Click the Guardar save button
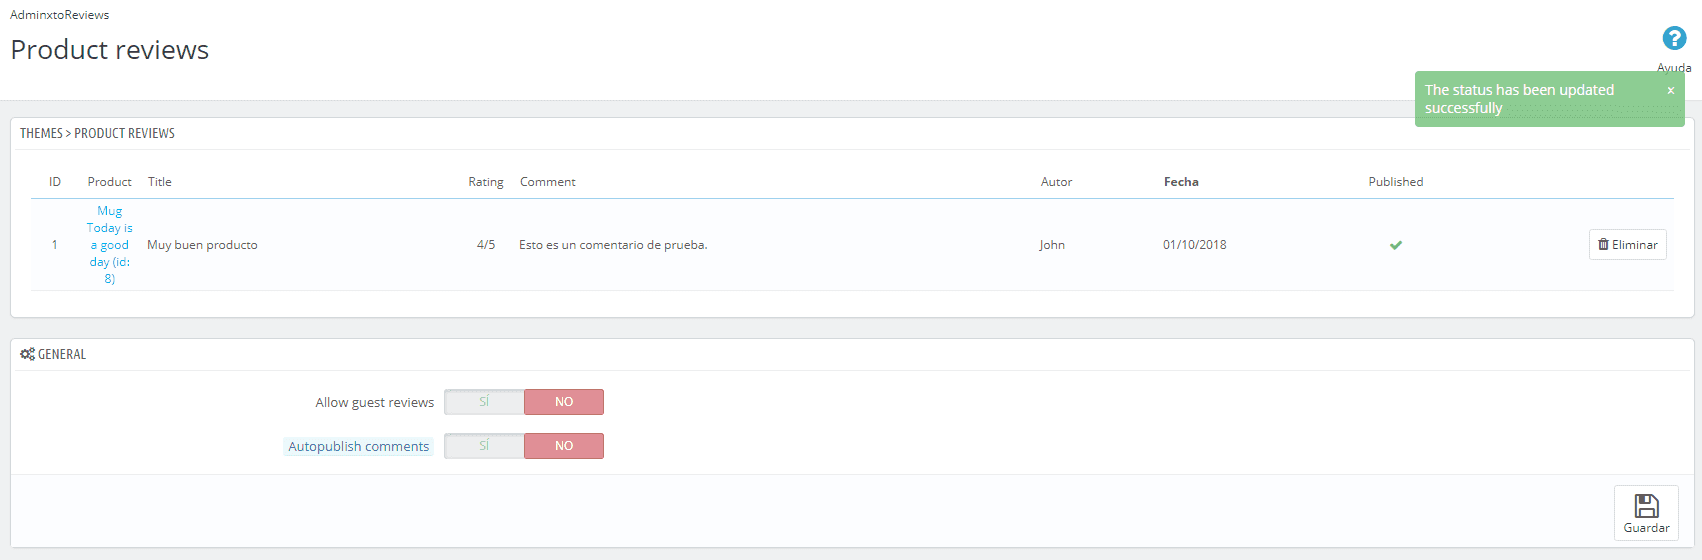The width and height of the screenshot is (1702, 560). click(1646, 513)
